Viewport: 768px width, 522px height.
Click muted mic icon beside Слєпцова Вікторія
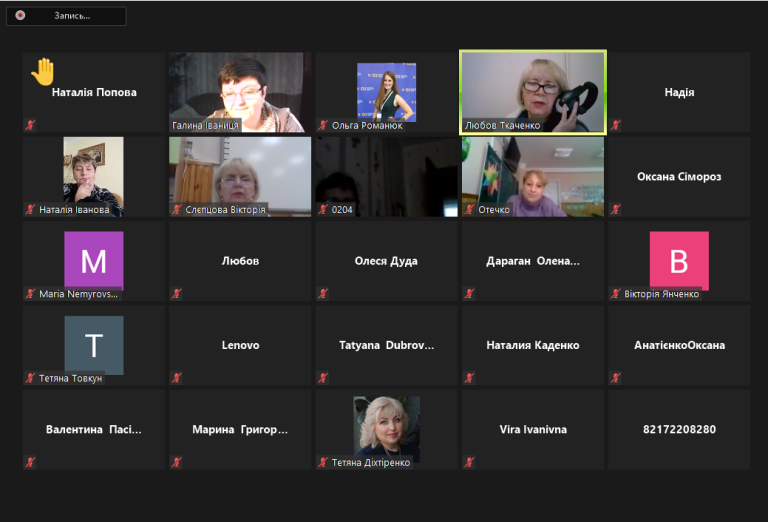(x=177, y=210)
